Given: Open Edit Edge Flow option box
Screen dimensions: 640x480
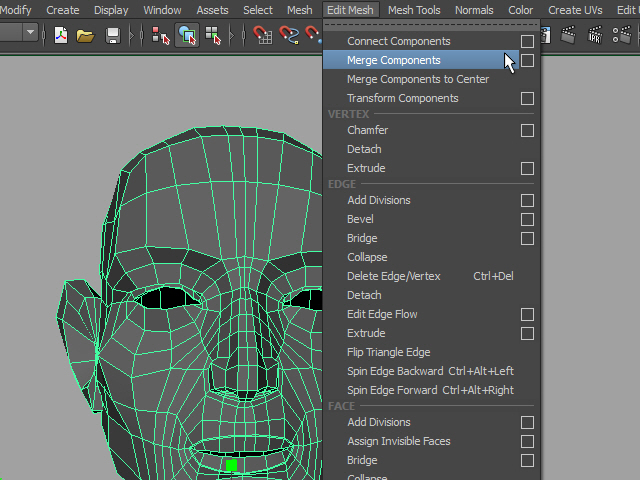Looking at the screenshot, I should click(x=527, y=314).
